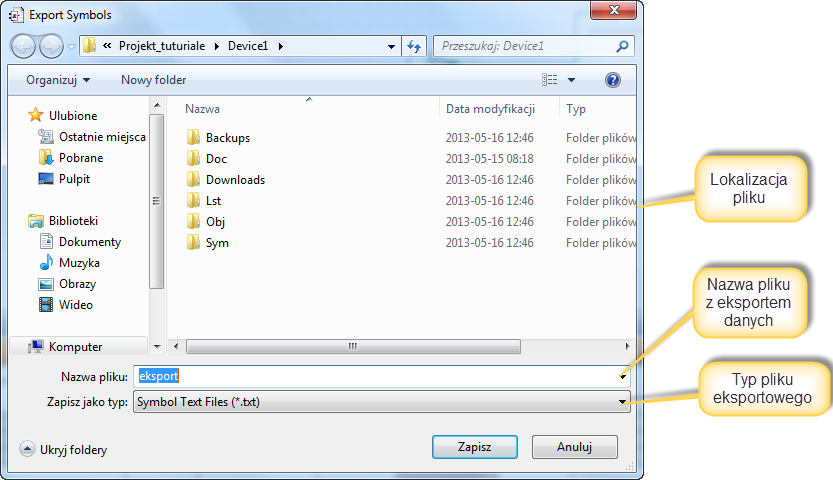Sort by the Data modyfikacji column header
Viewport: 833px width, 480px height.
coord(490,109)
